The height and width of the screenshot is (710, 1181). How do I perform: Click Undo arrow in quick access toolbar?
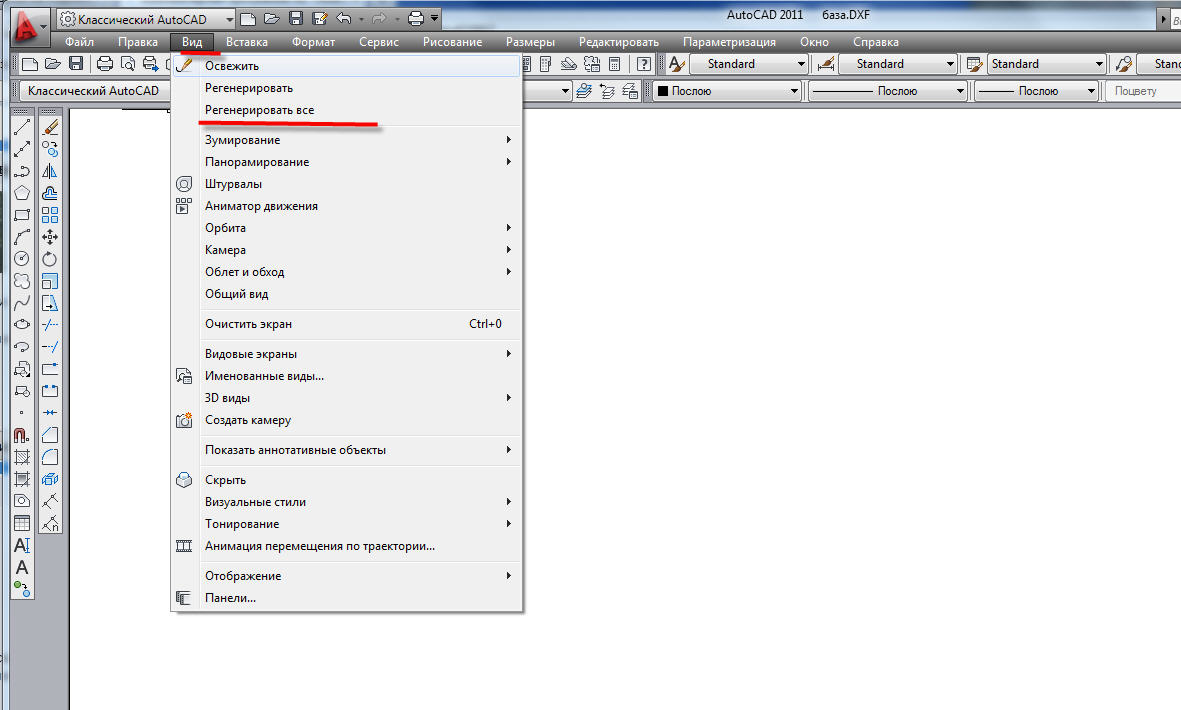pos(343,19)
